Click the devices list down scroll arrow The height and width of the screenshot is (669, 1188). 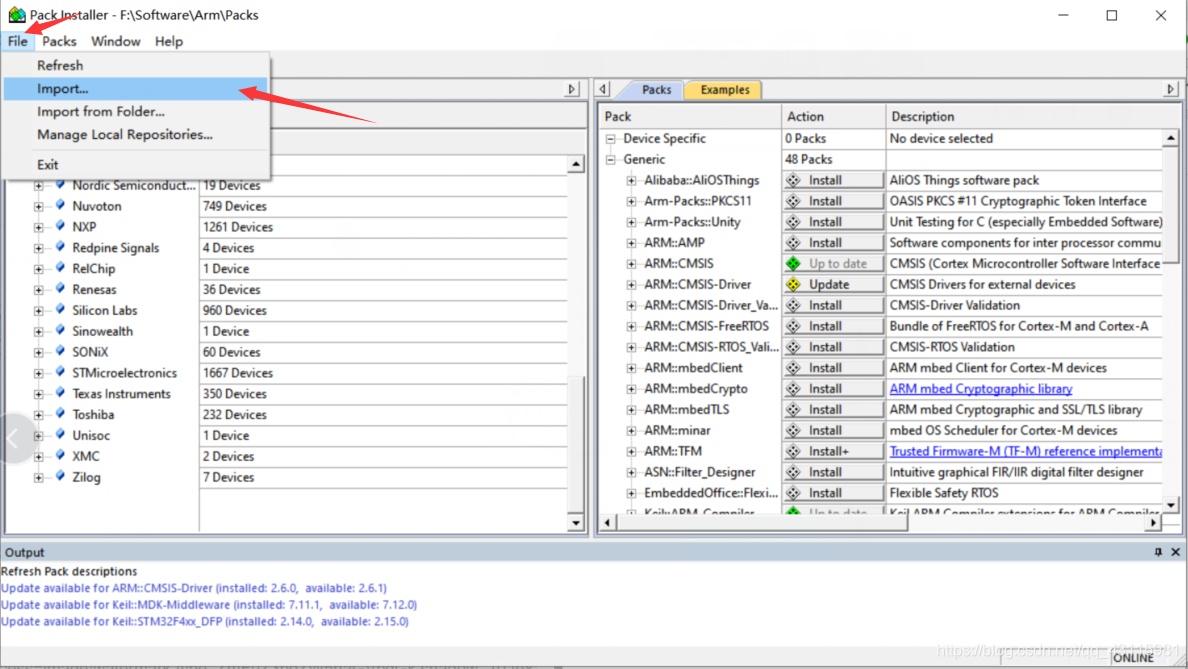[x=576, y=523]
